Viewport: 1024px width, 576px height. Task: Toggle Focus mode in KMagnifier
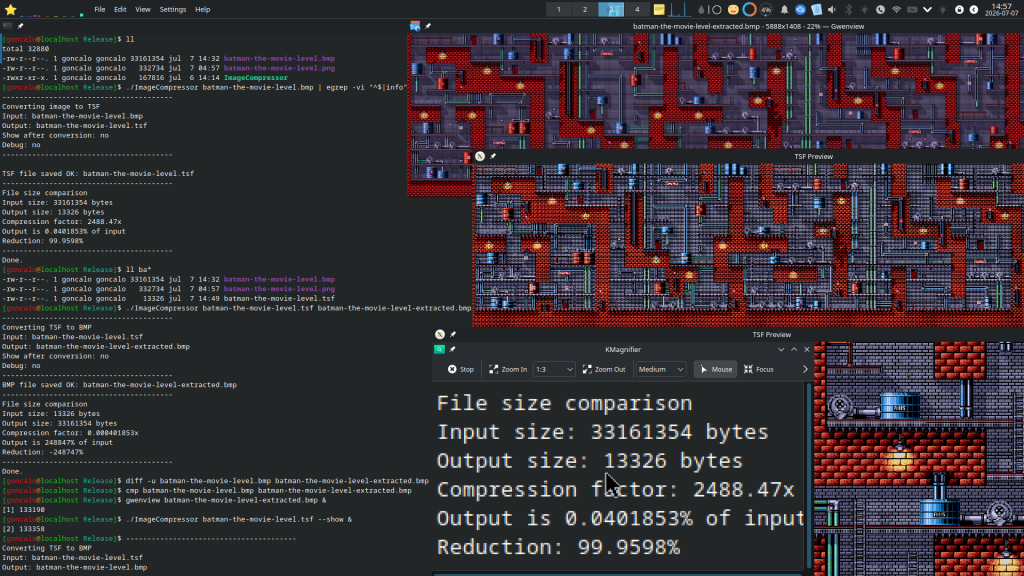tap(759, 369)
